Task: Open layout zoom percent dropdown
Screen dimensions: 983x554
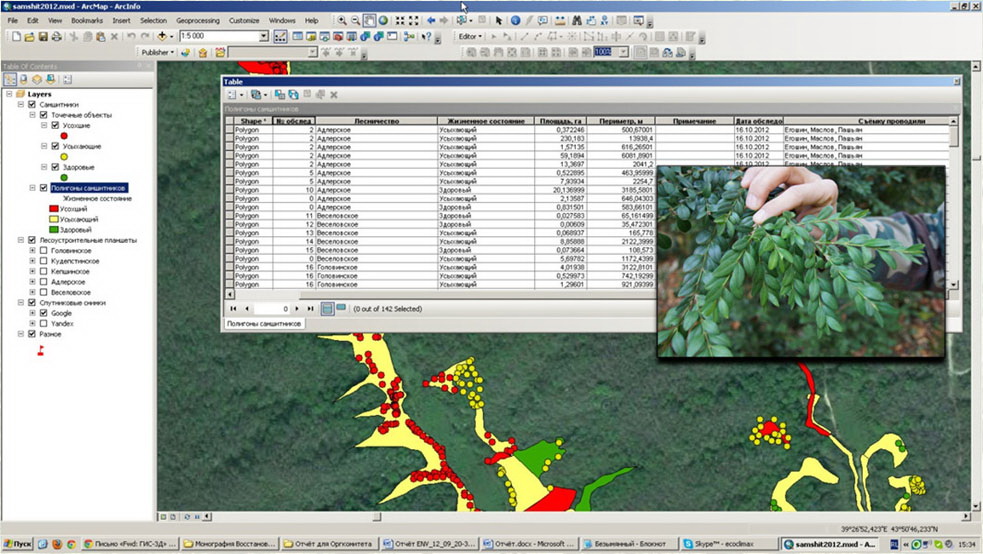Action: 624,52
